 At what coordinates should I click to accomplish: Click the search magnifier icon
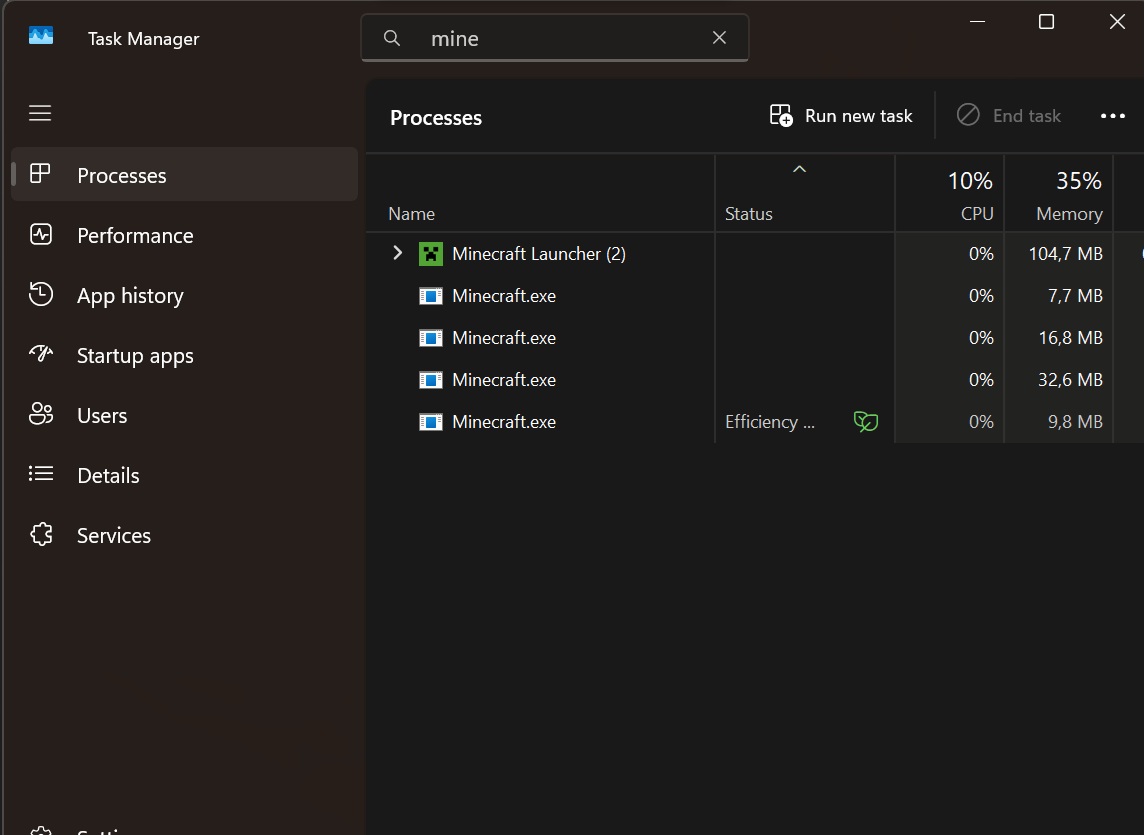392,38
